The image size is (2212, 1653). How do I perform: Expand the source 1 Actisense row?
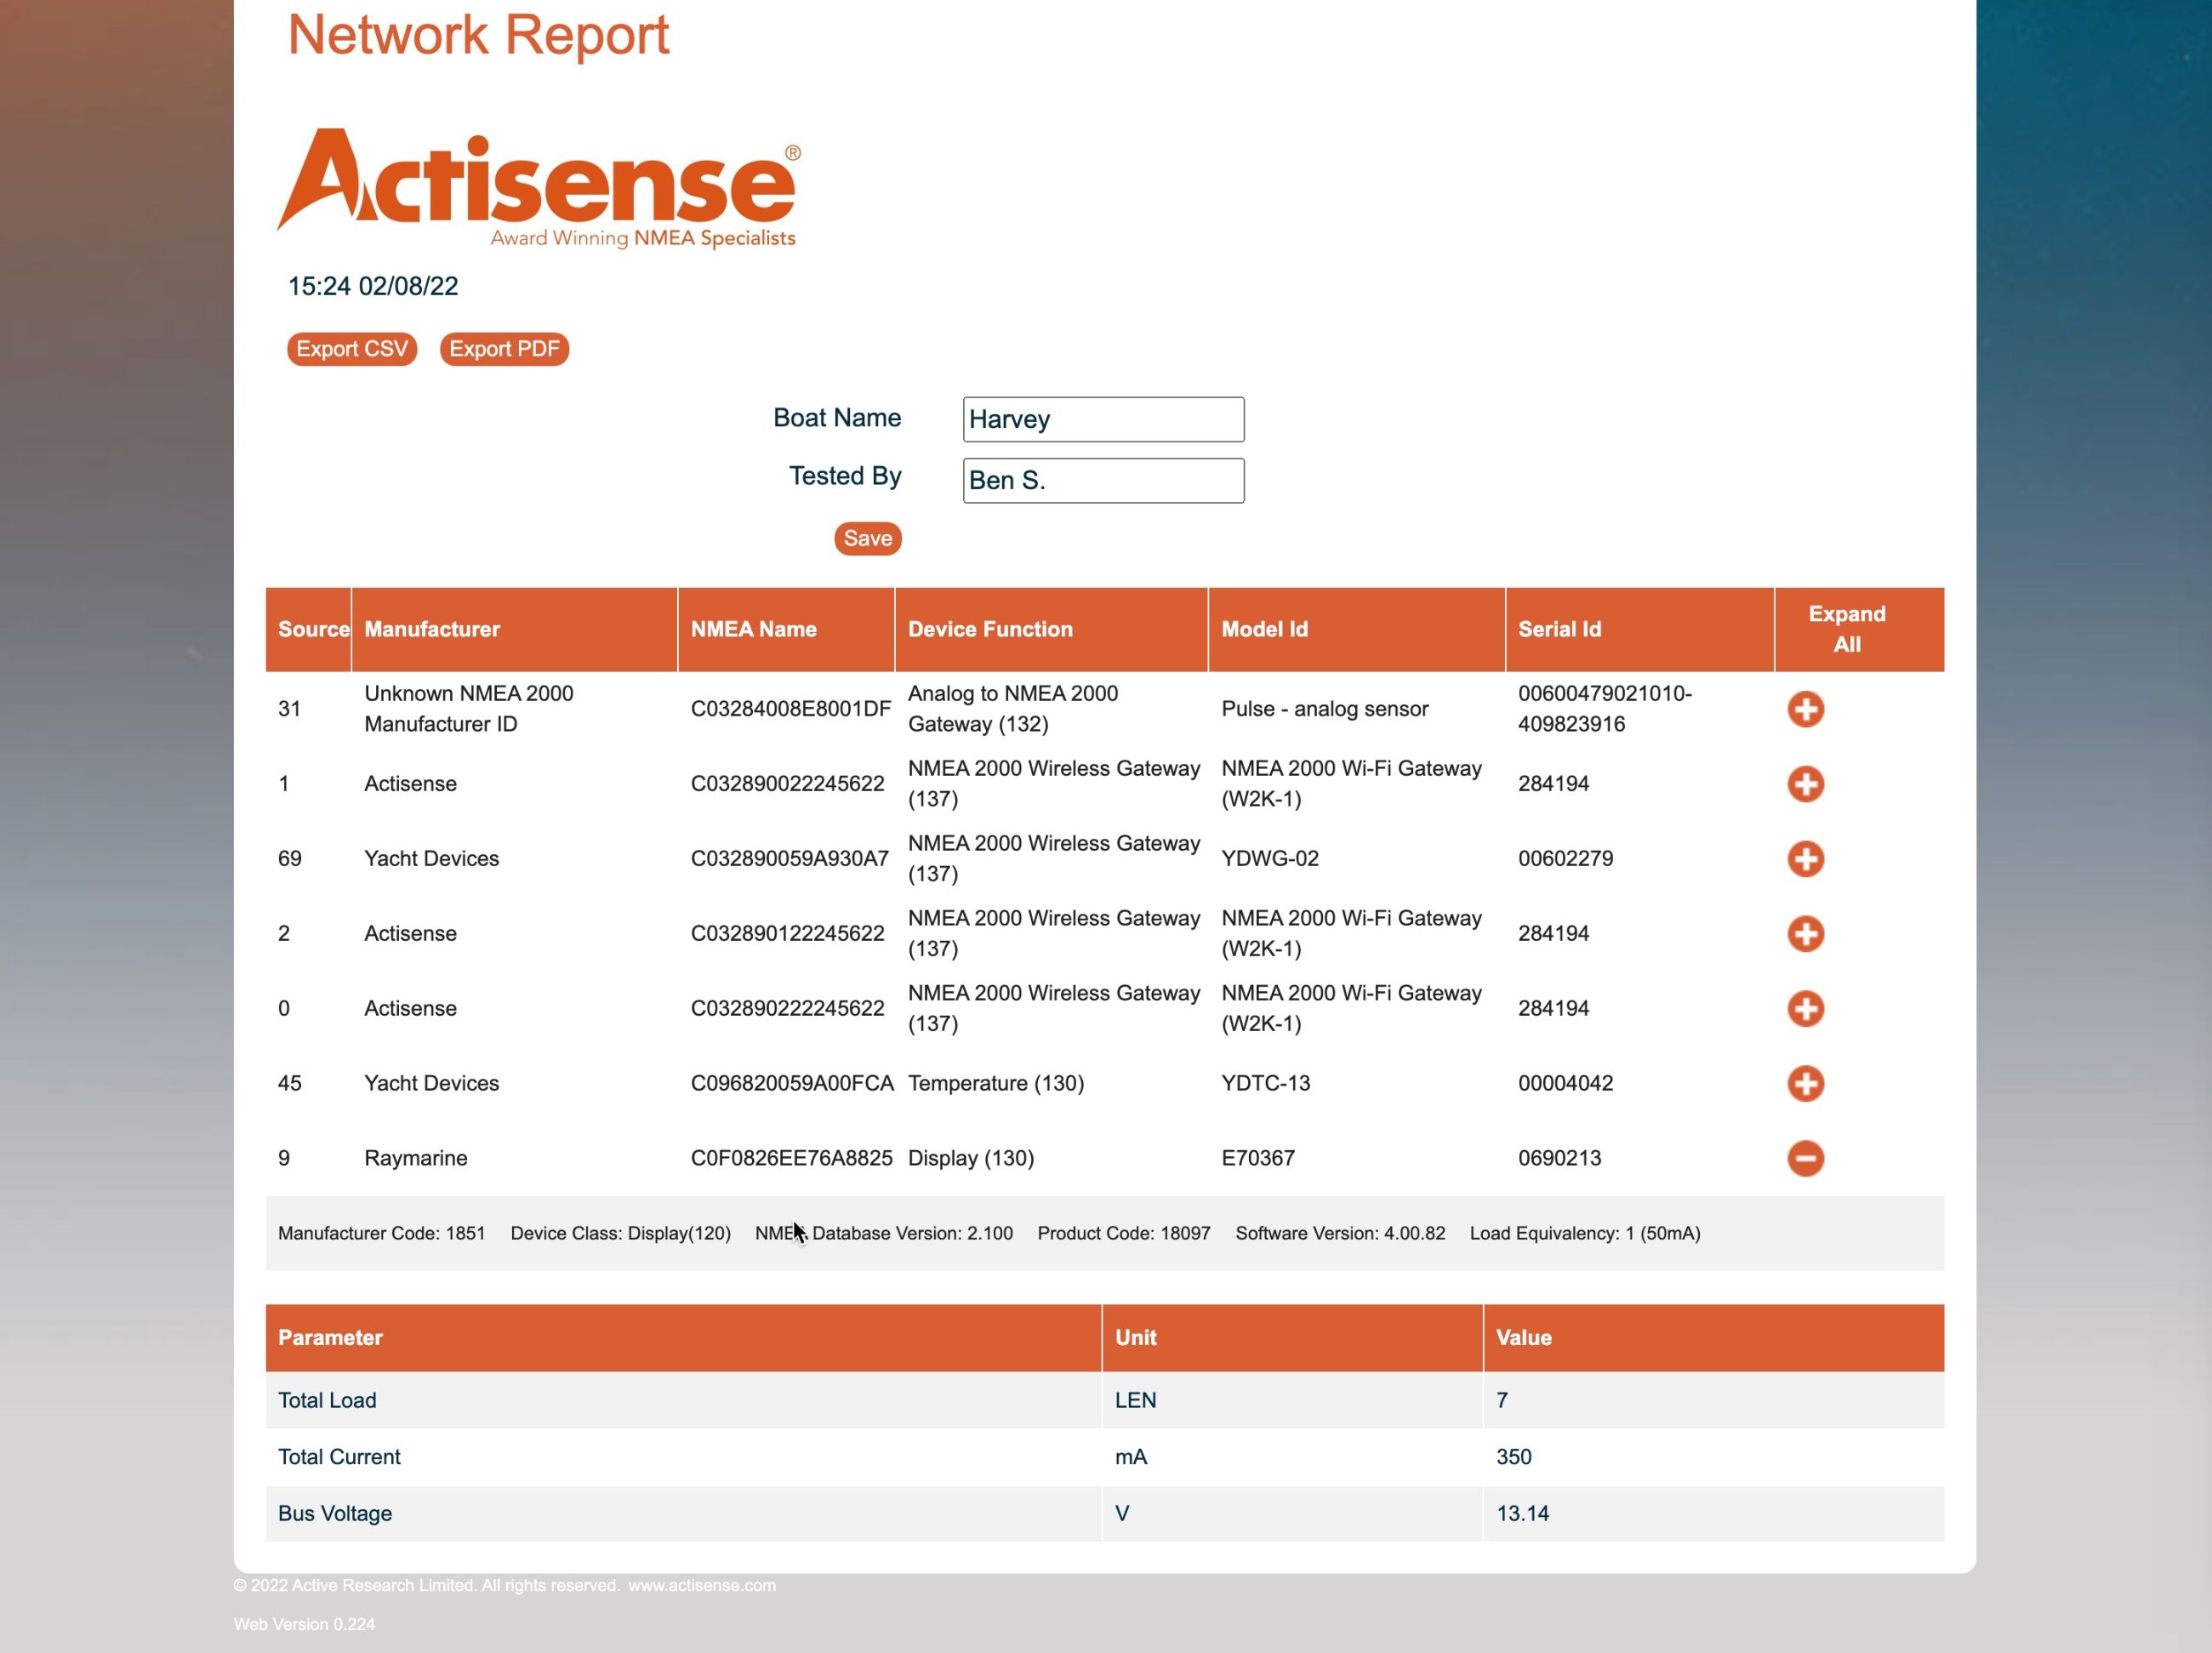click(x=1805, y=784)
